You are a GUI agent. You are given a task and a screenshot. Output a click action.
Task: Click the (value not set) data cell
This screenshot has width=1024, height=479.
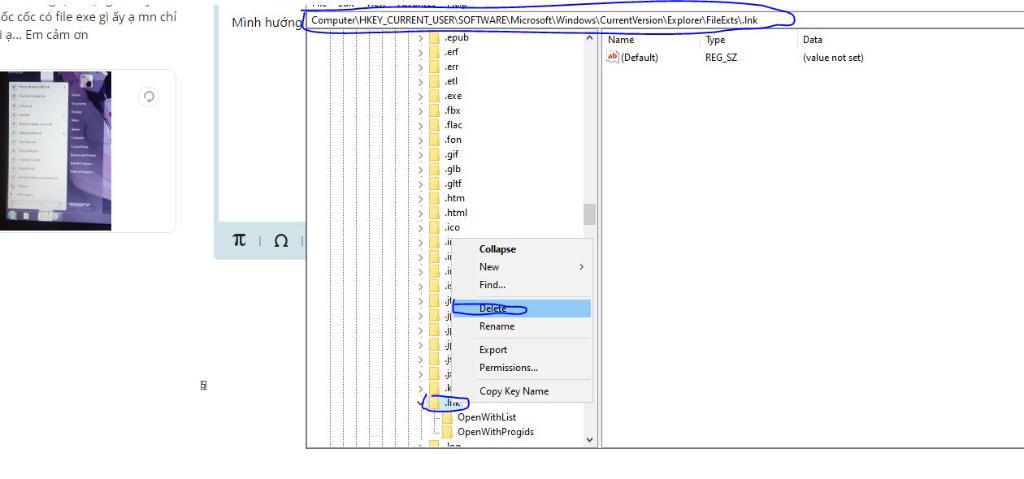coord(833,58)
